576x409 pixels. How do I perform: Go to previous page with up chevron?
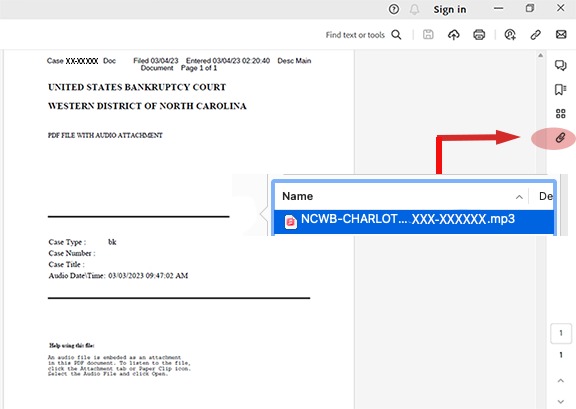click(x=561, y=381)
